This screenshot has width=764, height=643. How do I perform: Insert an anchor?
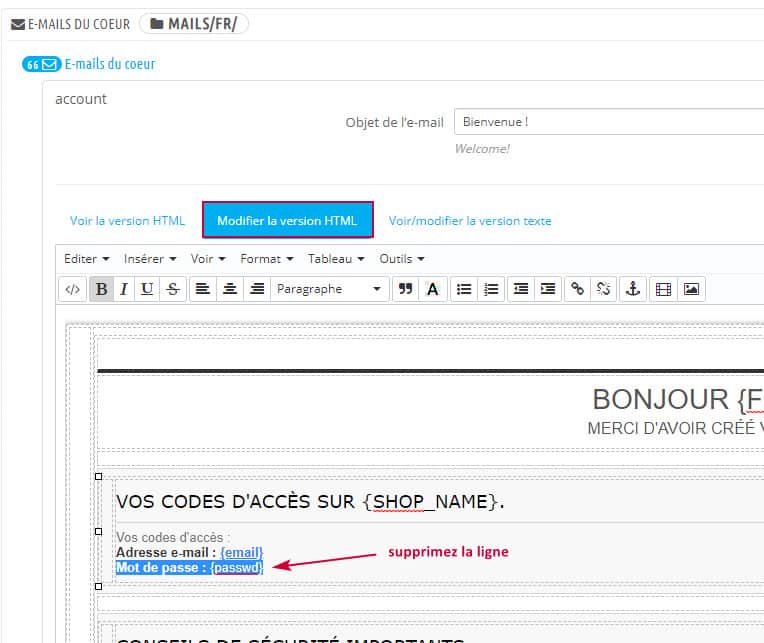point(631,289)
